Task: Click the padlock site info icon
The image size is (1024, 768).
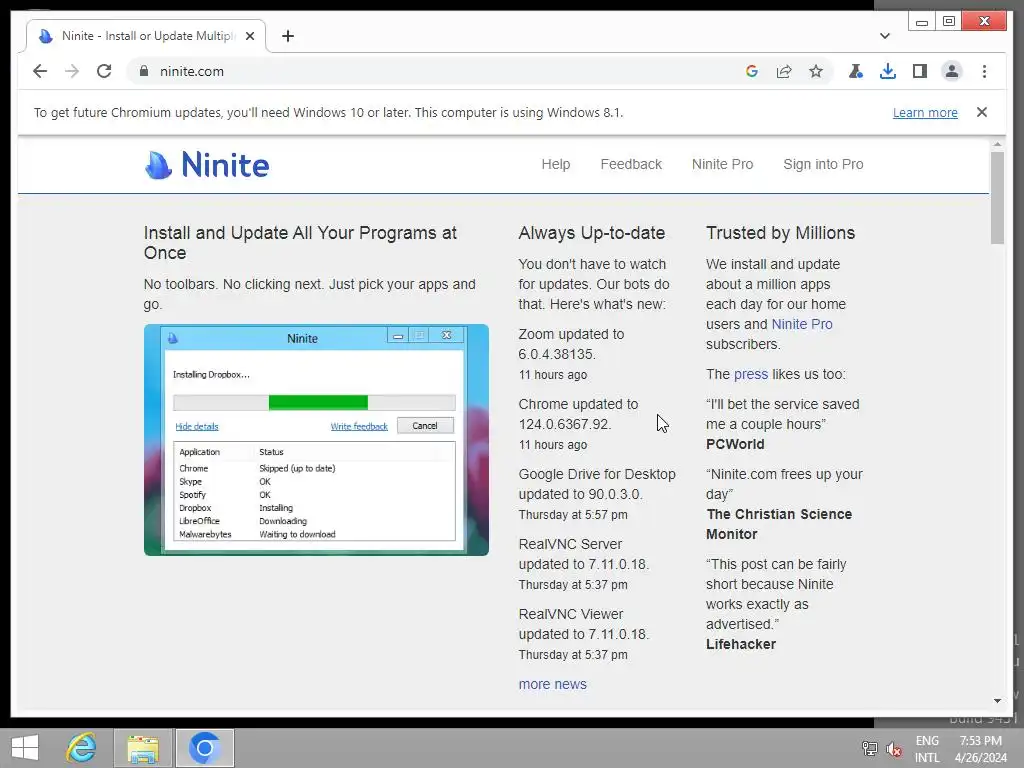Action: (144, 71)
